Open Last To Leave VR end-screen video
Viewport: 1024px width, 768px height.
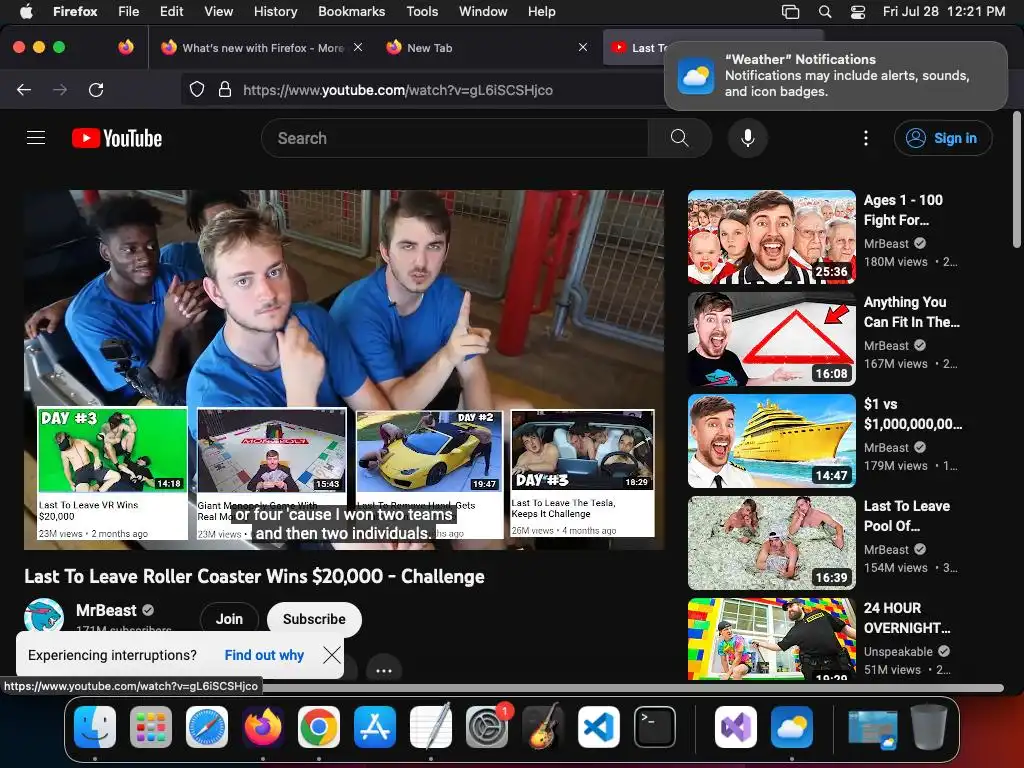coord(112,473)
